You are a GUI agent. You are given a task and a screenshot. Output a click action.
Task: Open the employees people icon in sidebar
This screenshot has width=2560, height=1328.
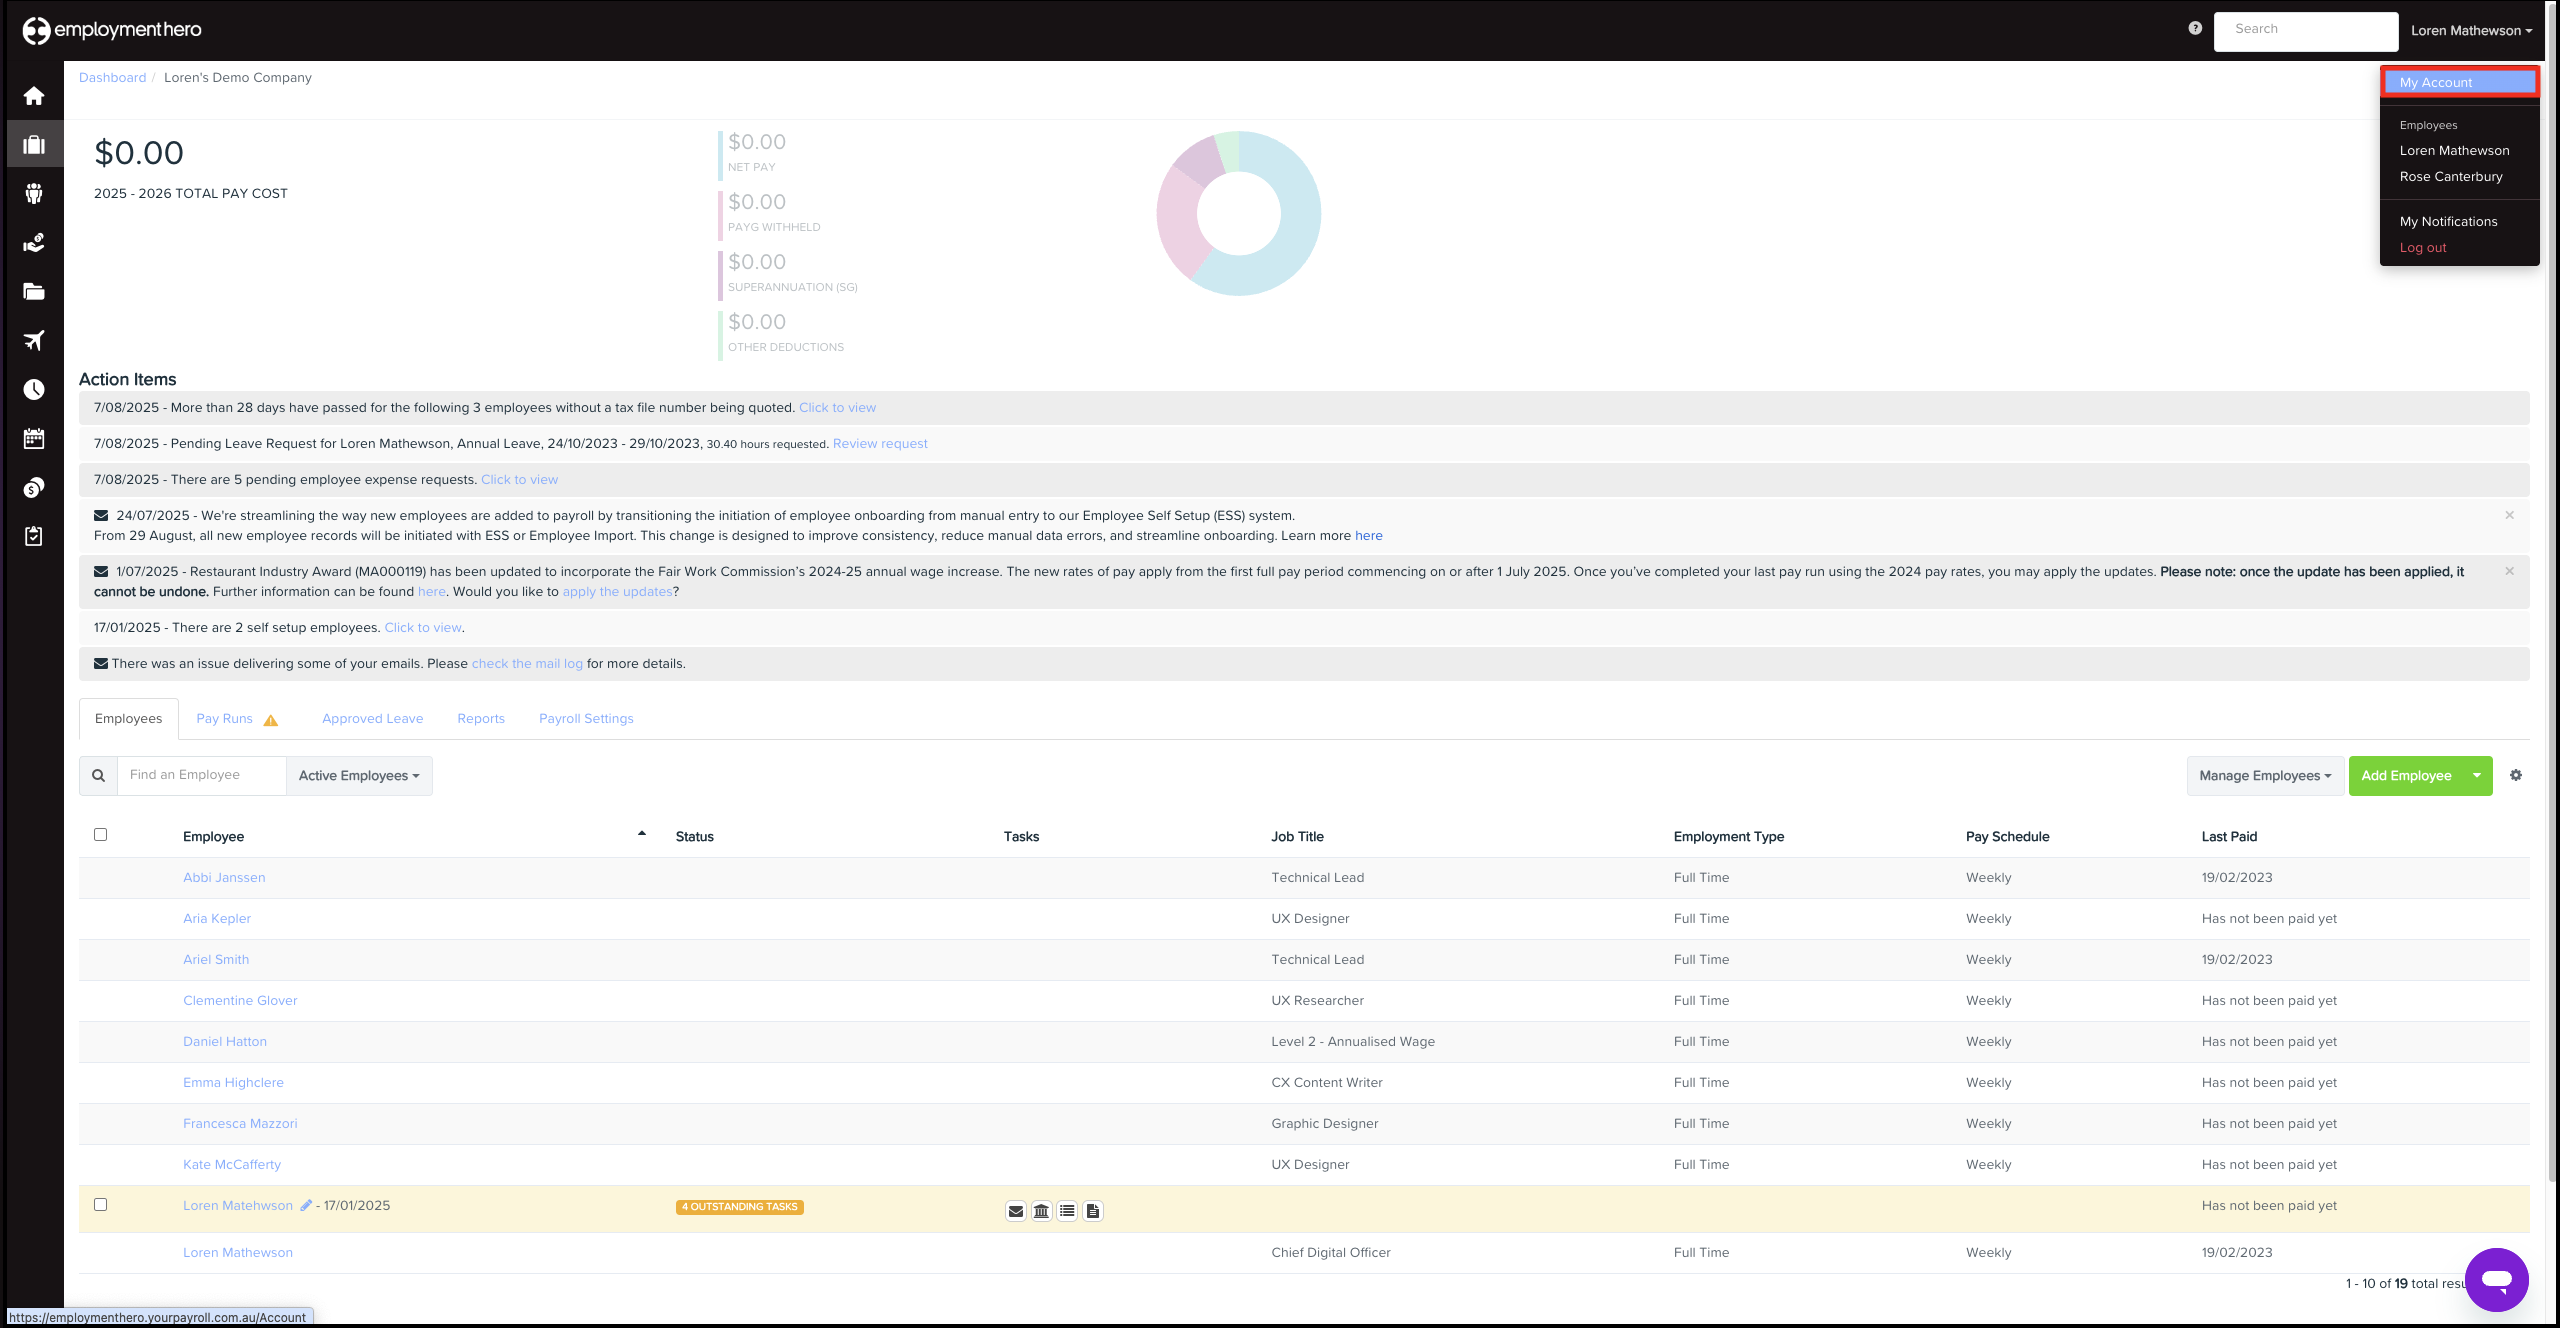pos(33,192)
